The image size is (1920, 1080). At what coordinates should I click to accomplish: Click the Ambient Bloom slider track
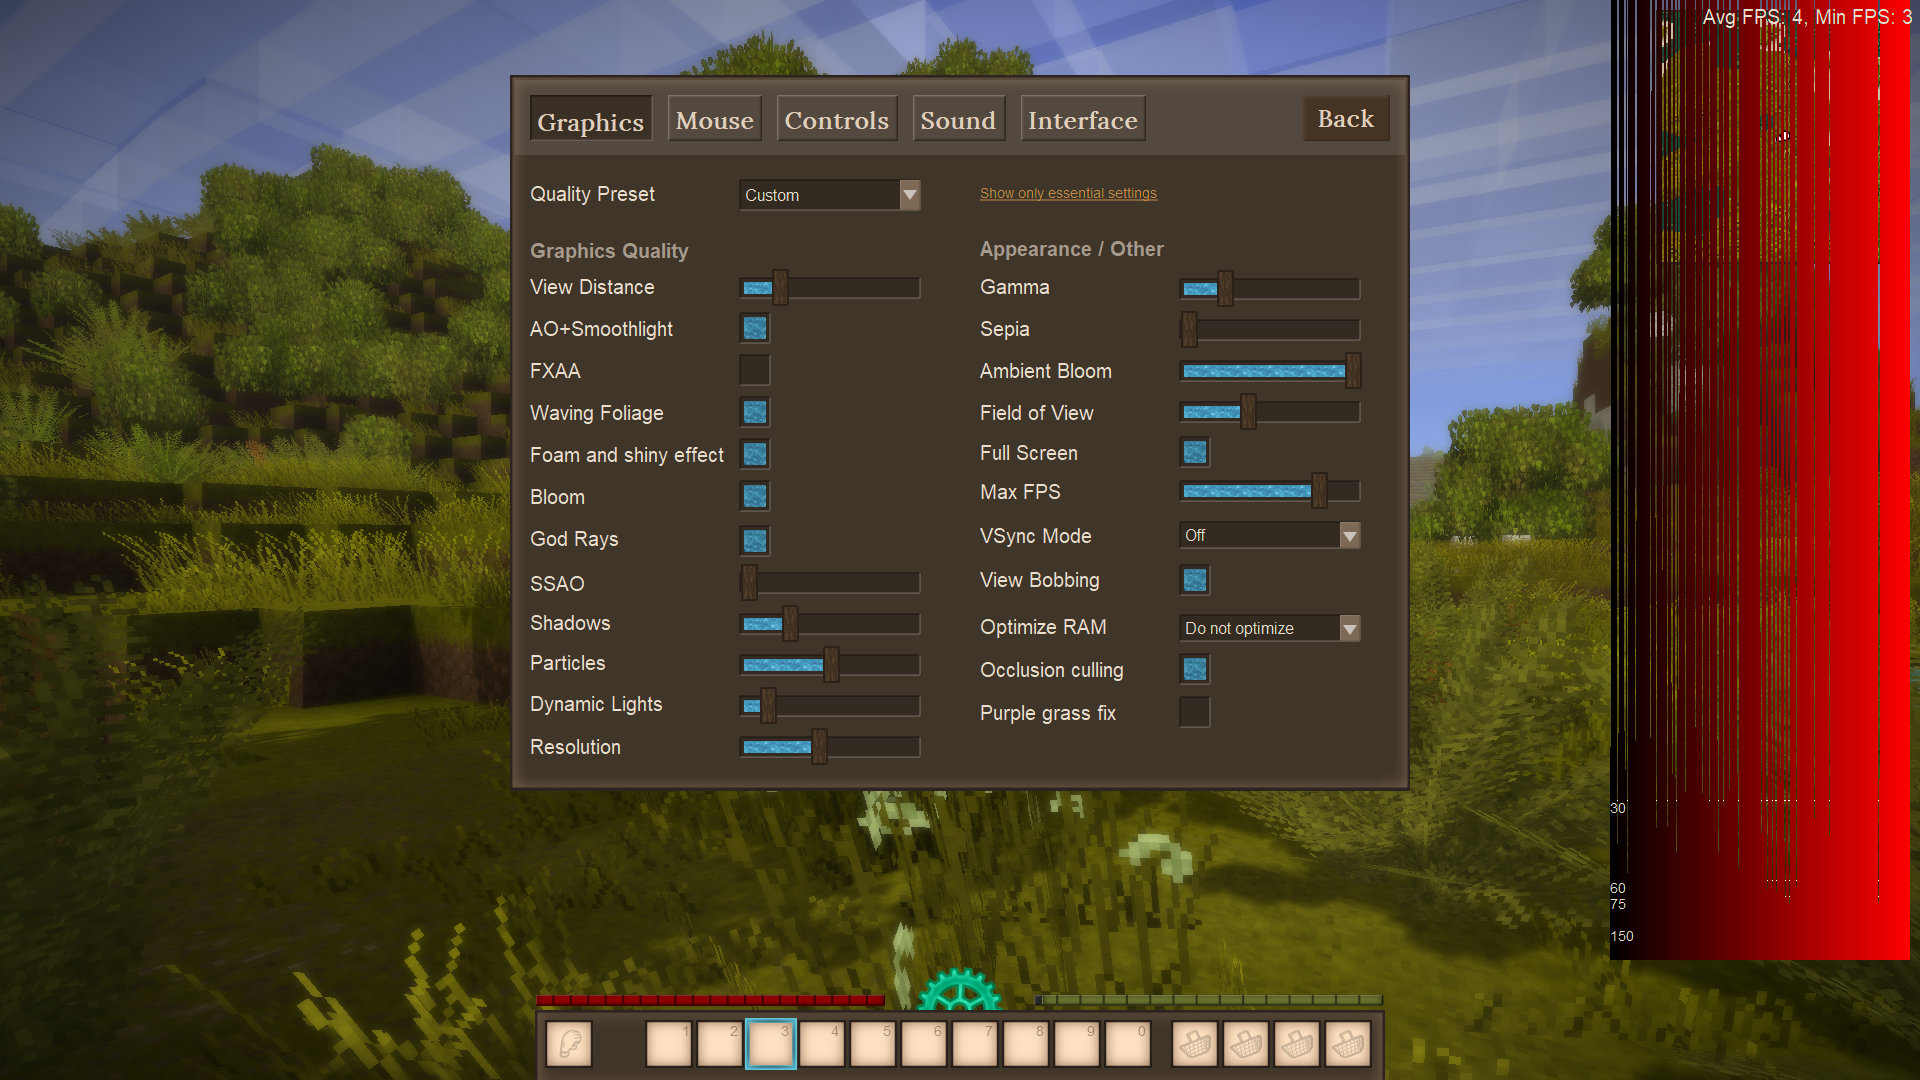[x=1265, y=371]
